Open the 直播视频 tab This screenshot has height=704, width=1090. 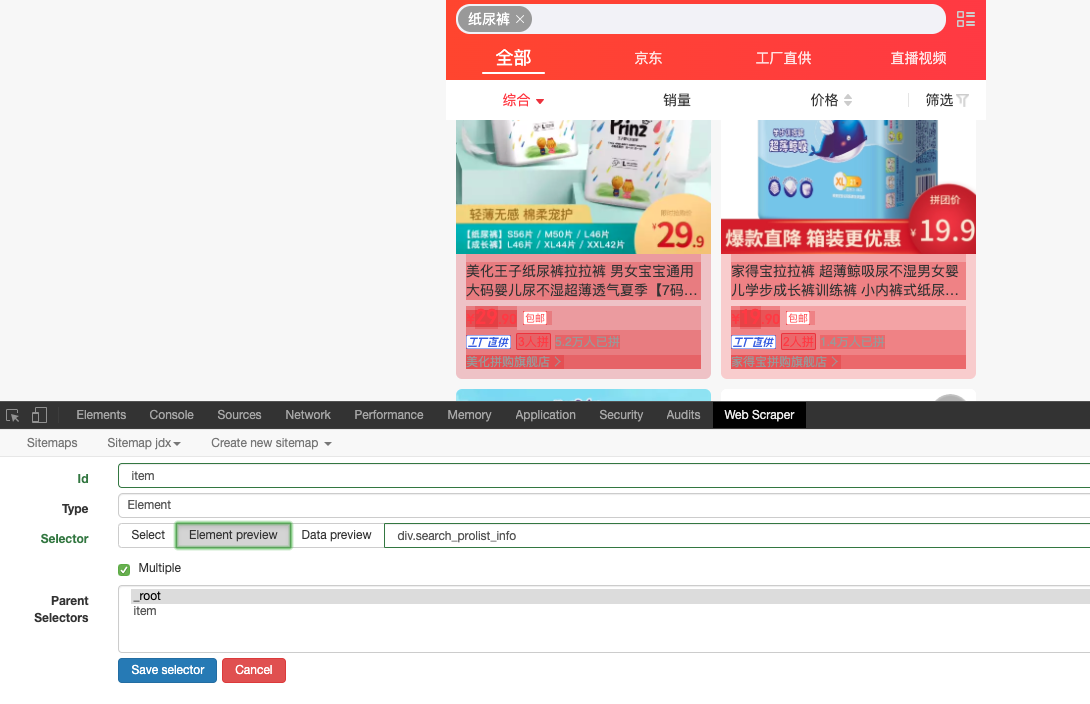click(918, 58)
